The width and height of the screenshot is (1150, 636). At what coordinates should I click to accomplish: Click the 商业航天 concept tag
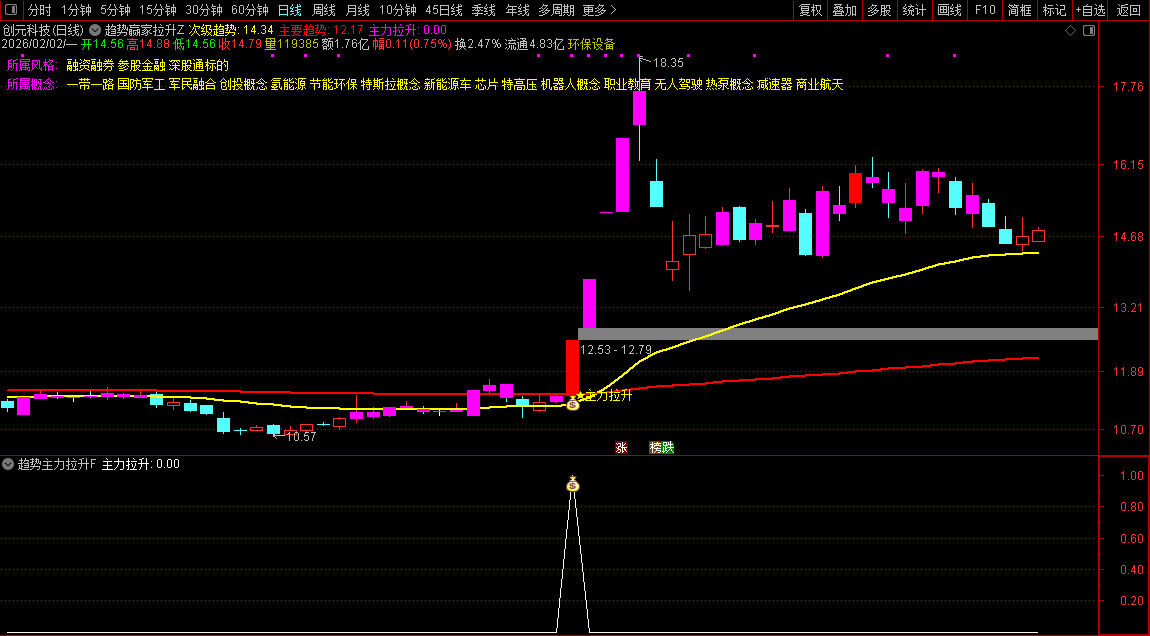tap(819, 85)
